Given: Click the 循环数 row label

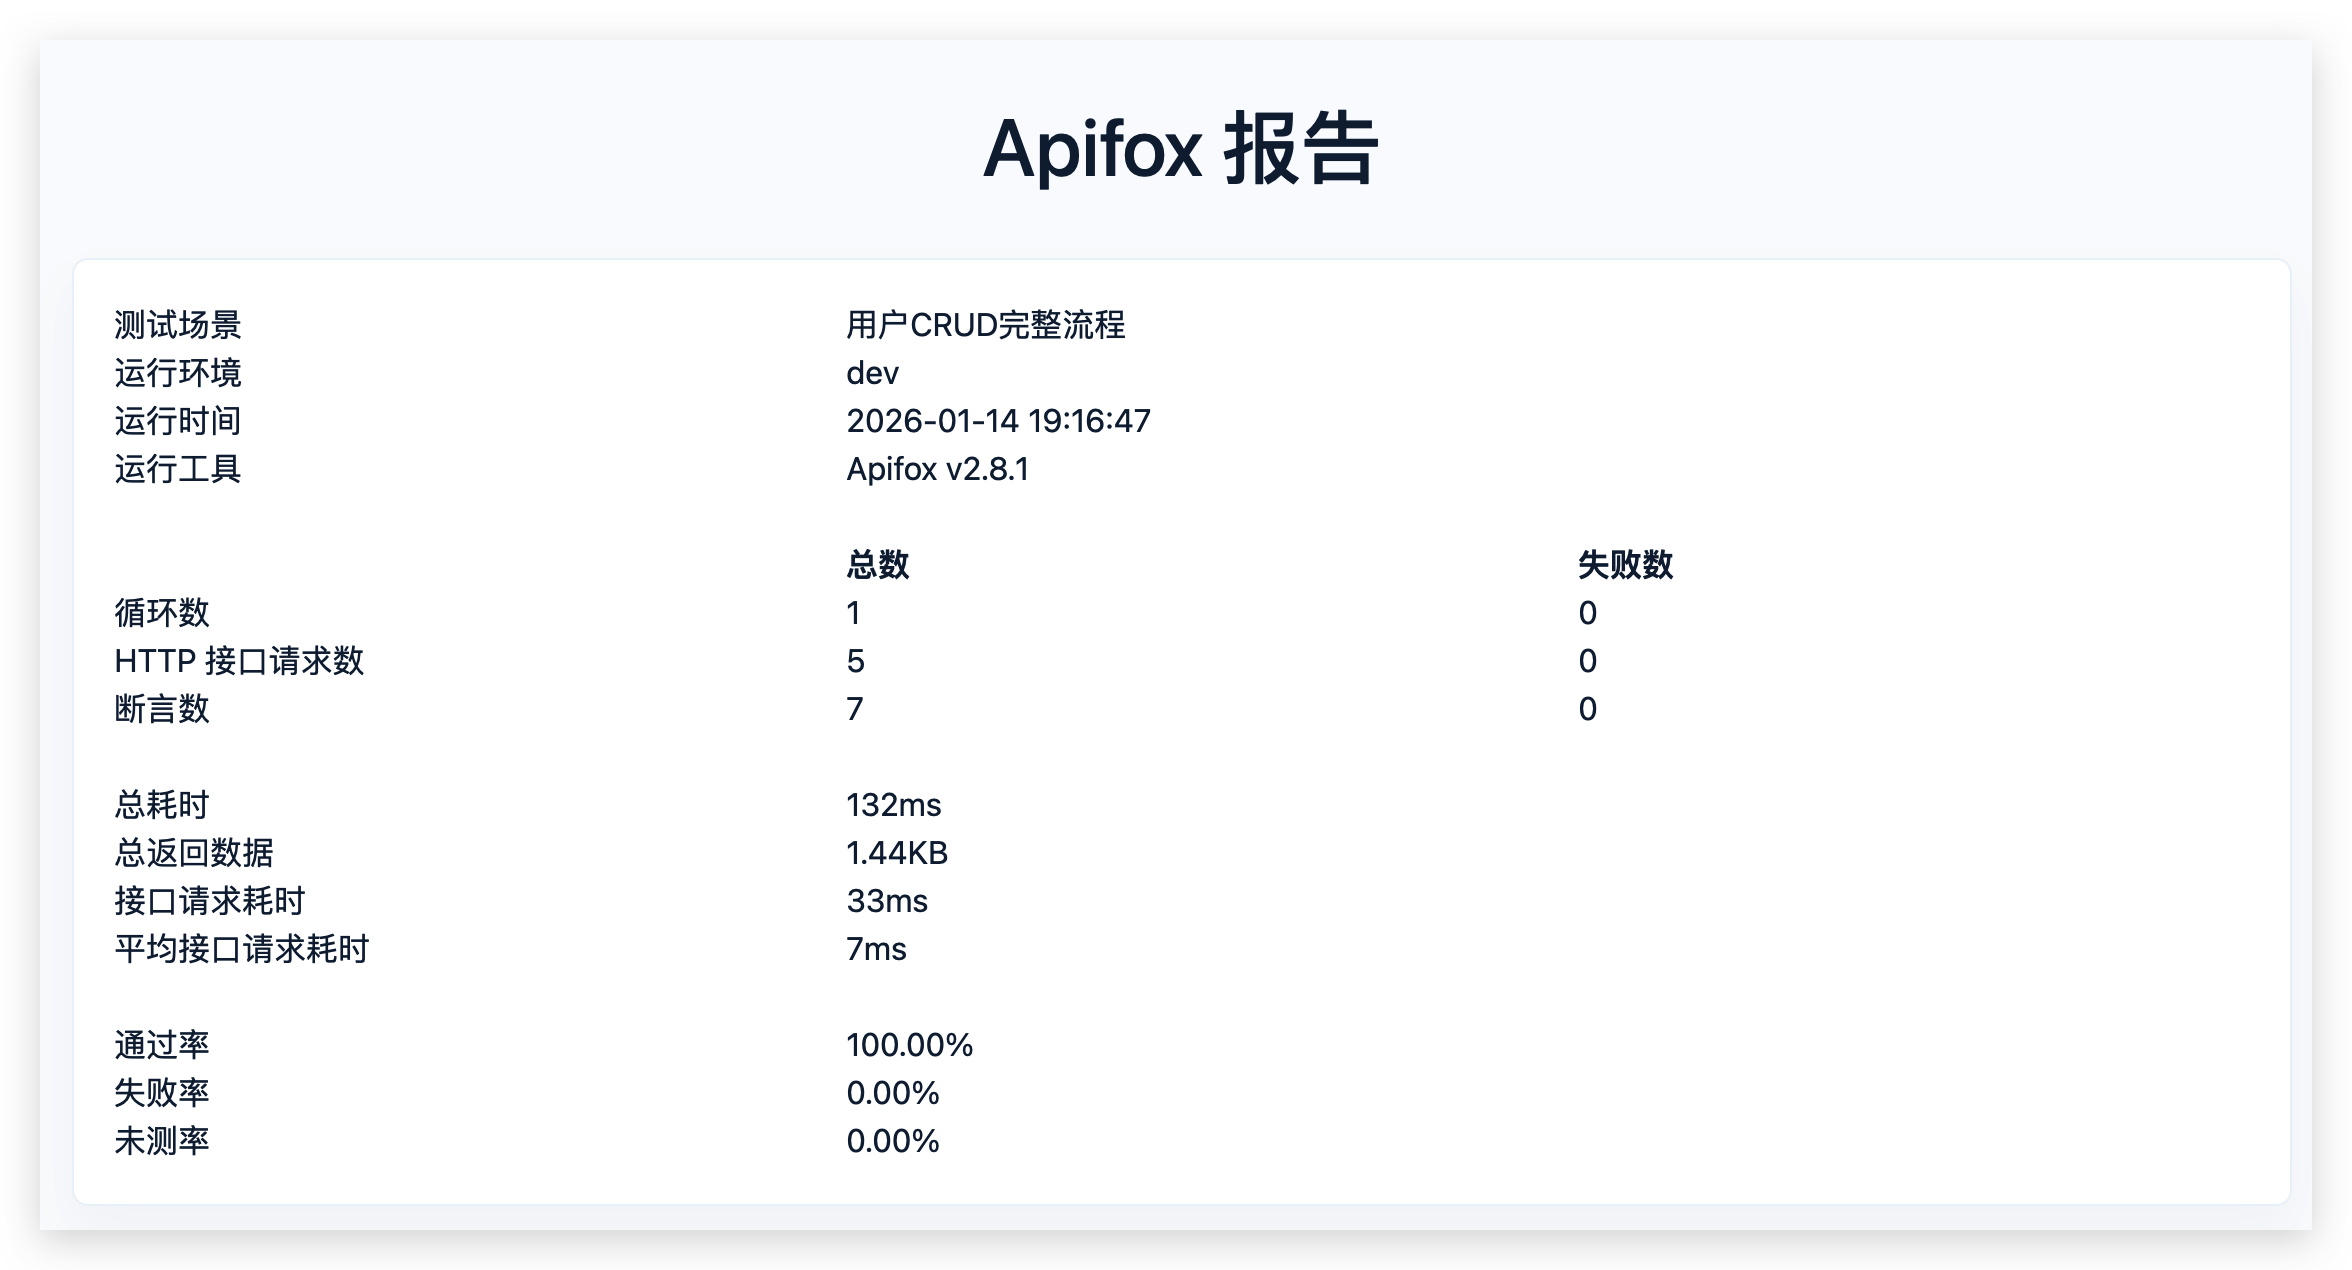Looking at the screenshot, I should pyautogui.click(x=162, y=613).
